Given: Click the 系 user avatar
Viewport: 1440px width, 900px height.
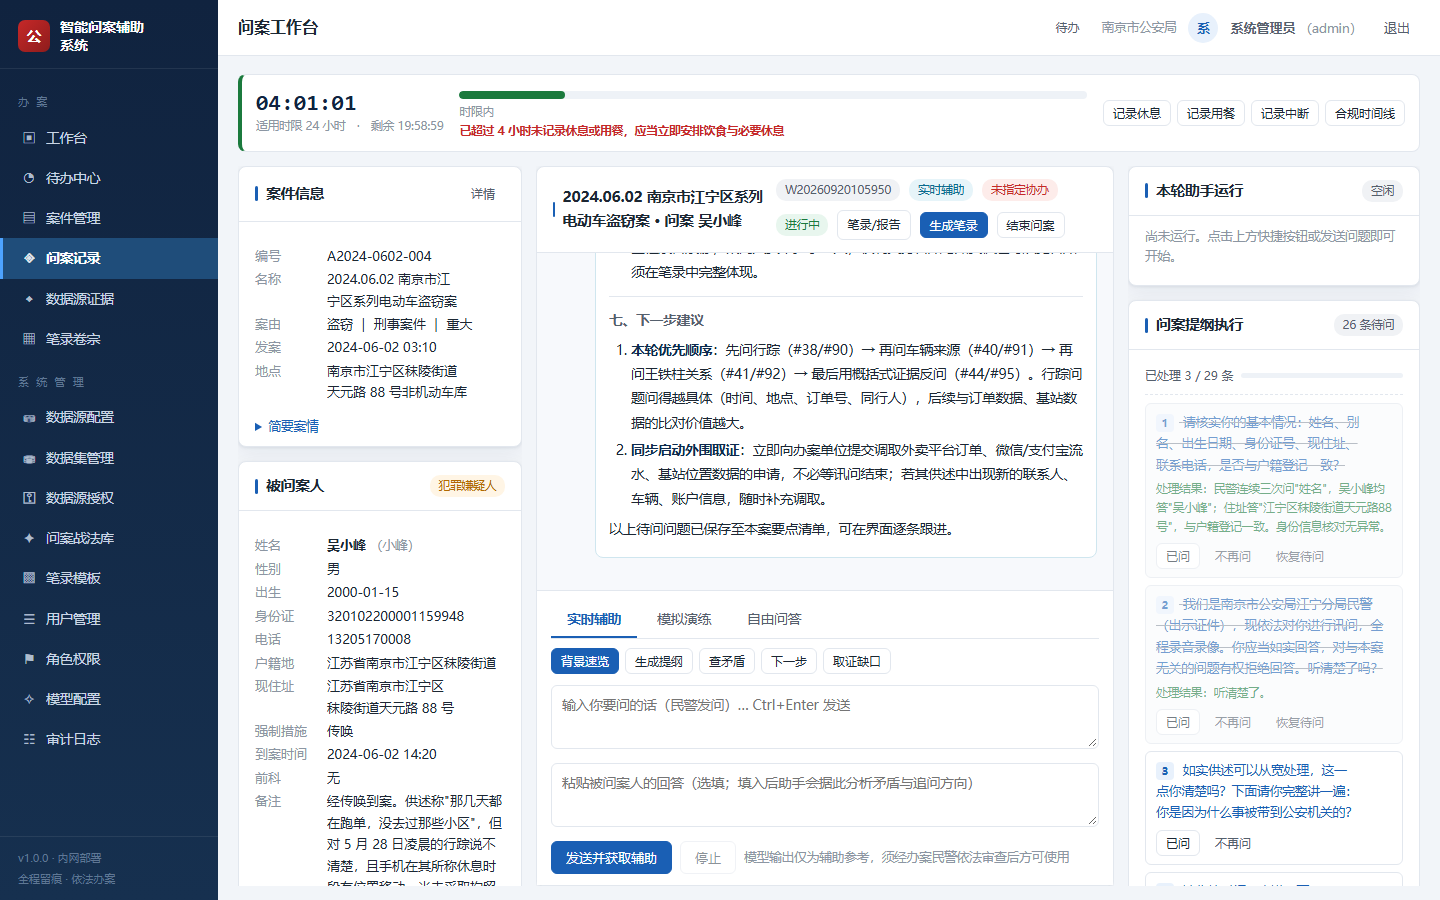Looking at the screenshot, I should tap(1203, 28).
